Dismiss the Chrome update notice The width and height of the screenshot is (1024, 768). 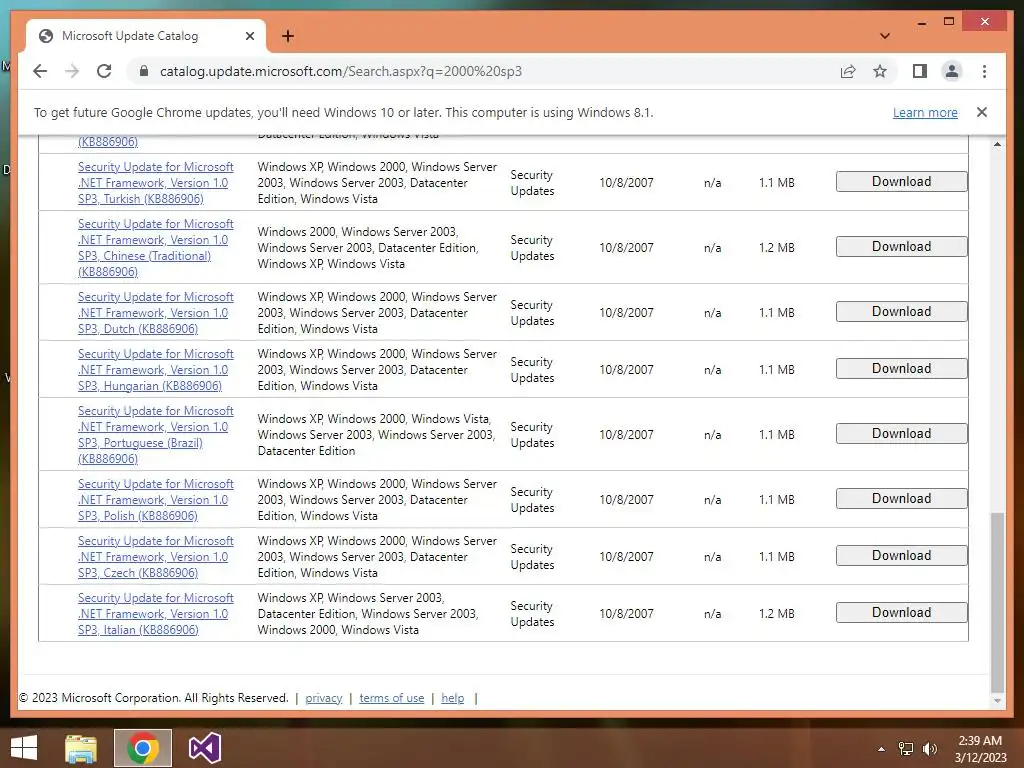point(982,112)
